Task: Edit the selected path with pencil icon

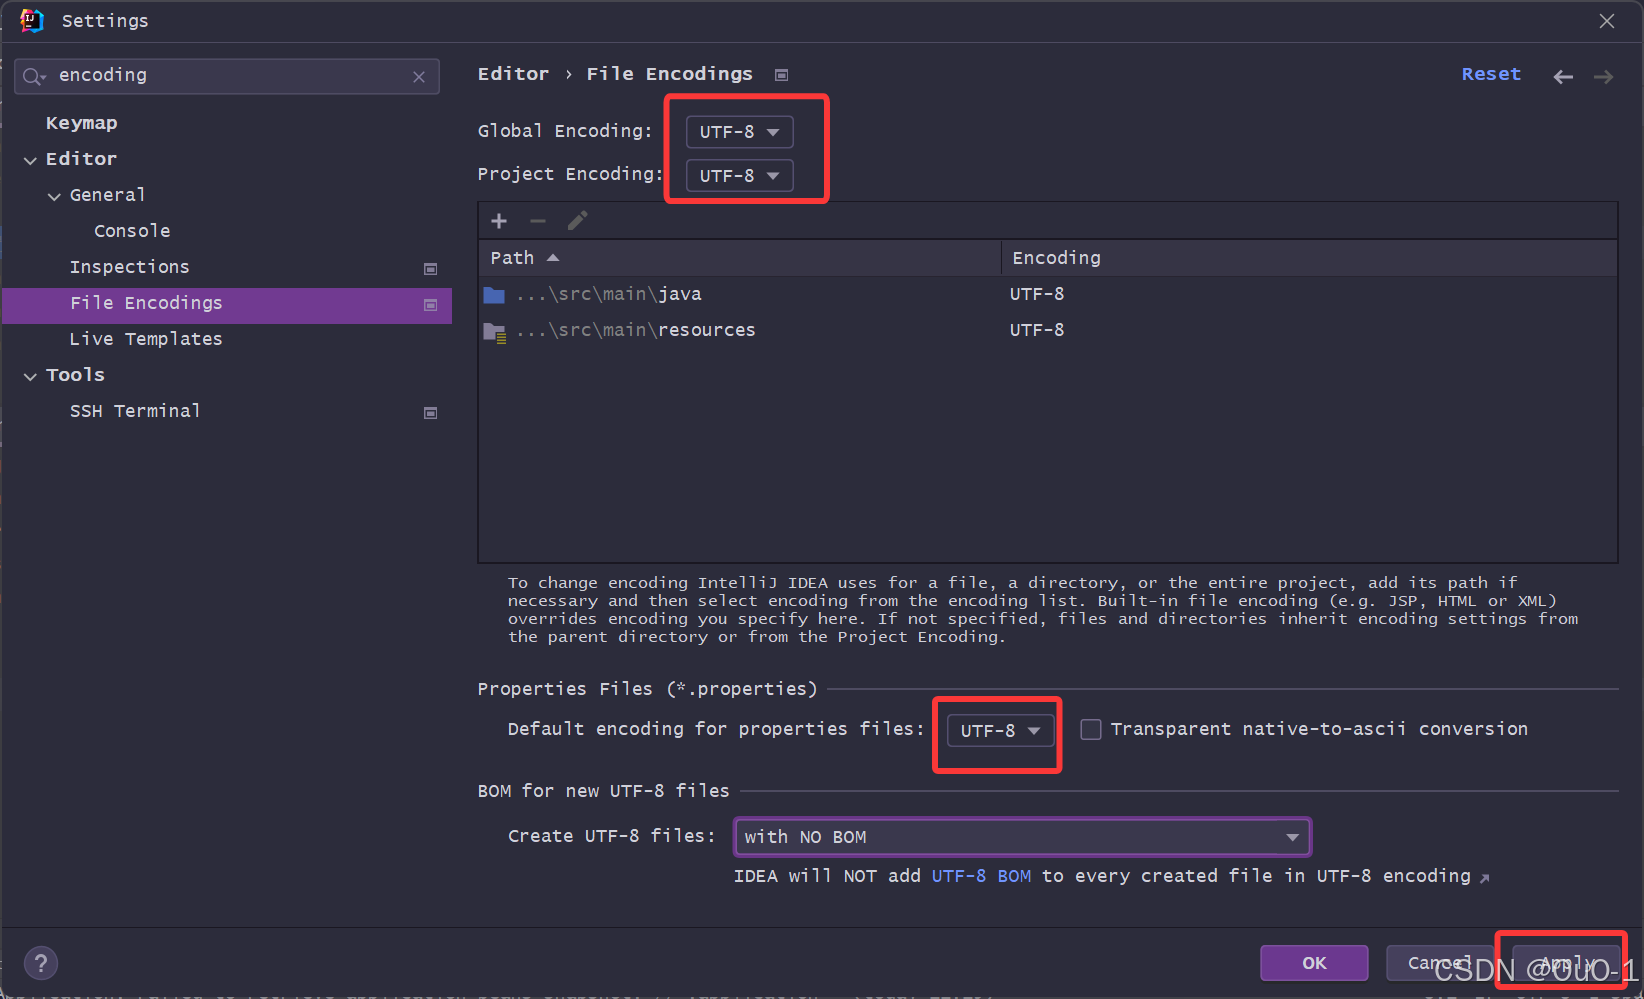Action: (577, 220)
